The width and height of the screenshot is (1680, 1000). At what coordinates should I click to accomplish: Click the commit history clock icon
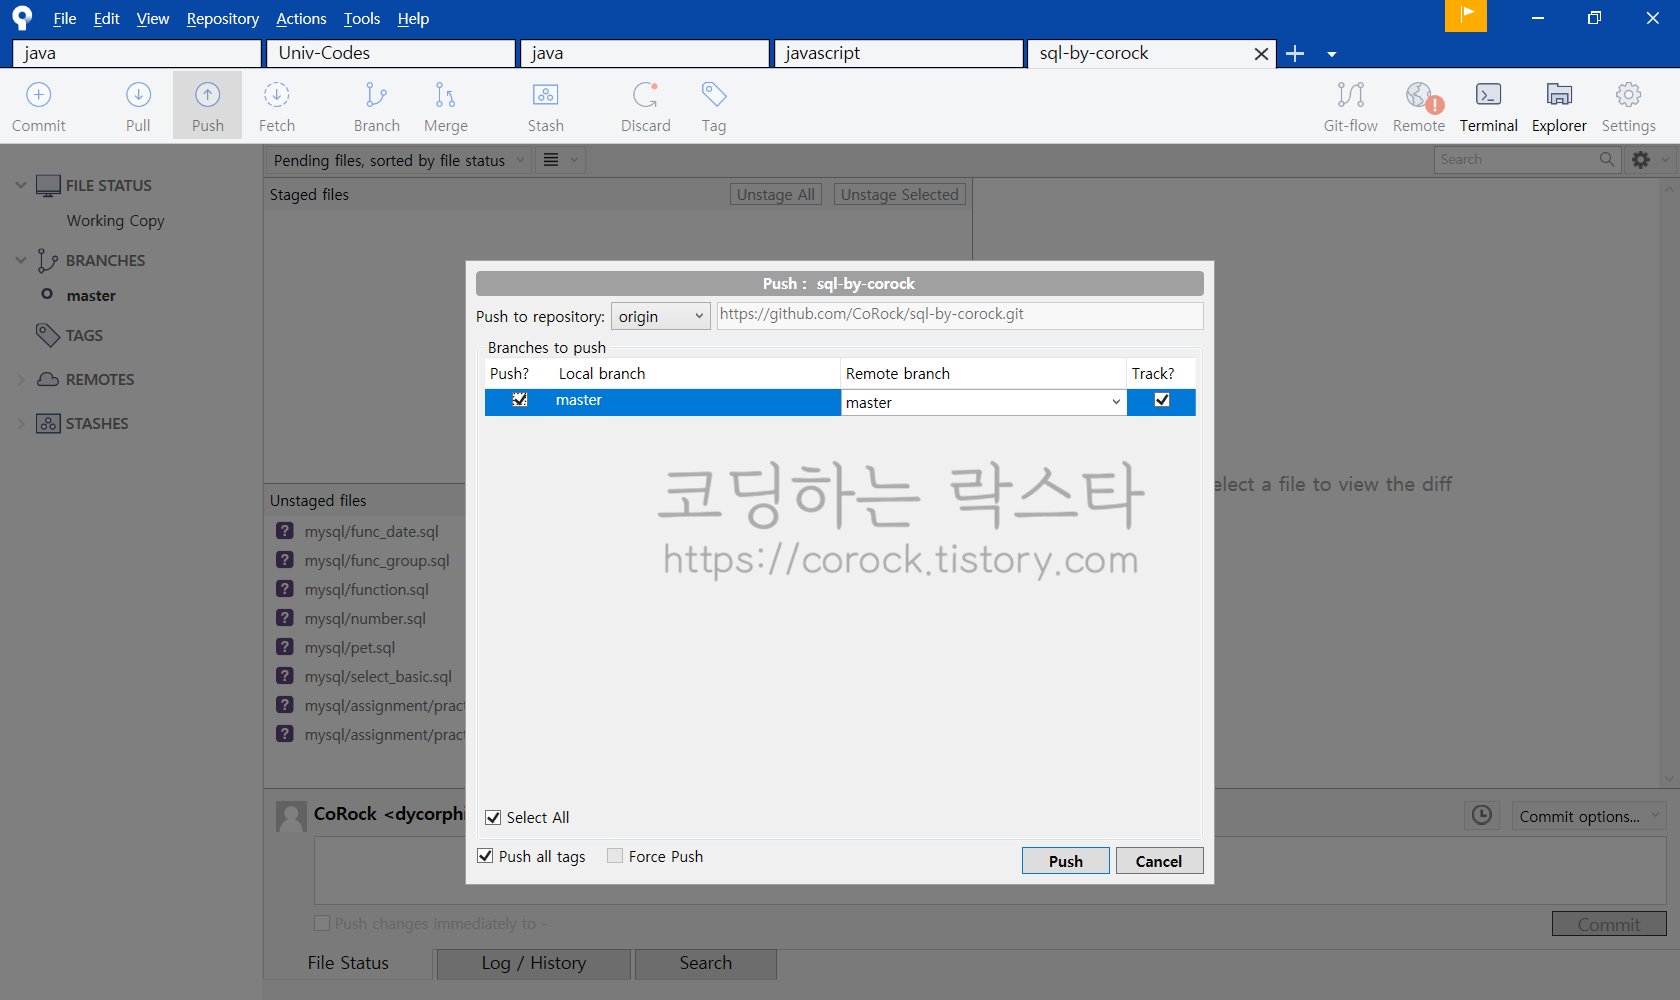(1482, 815)
